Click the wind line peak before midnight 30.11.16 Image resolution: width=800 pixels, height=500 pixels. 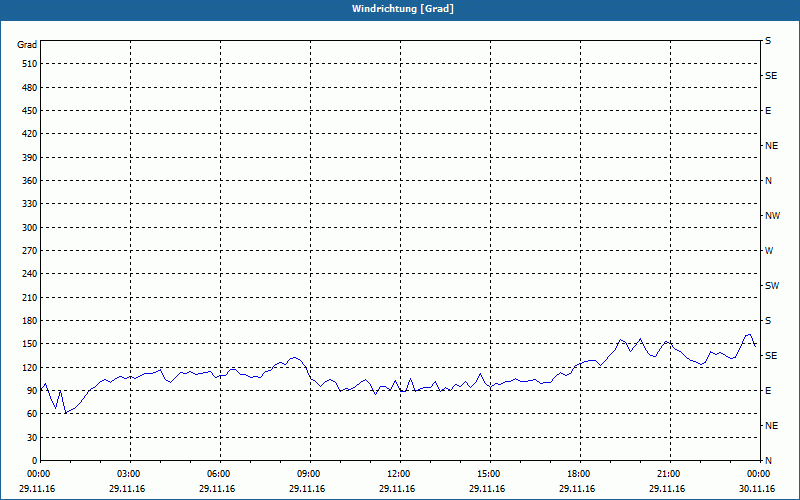point(749,335)
